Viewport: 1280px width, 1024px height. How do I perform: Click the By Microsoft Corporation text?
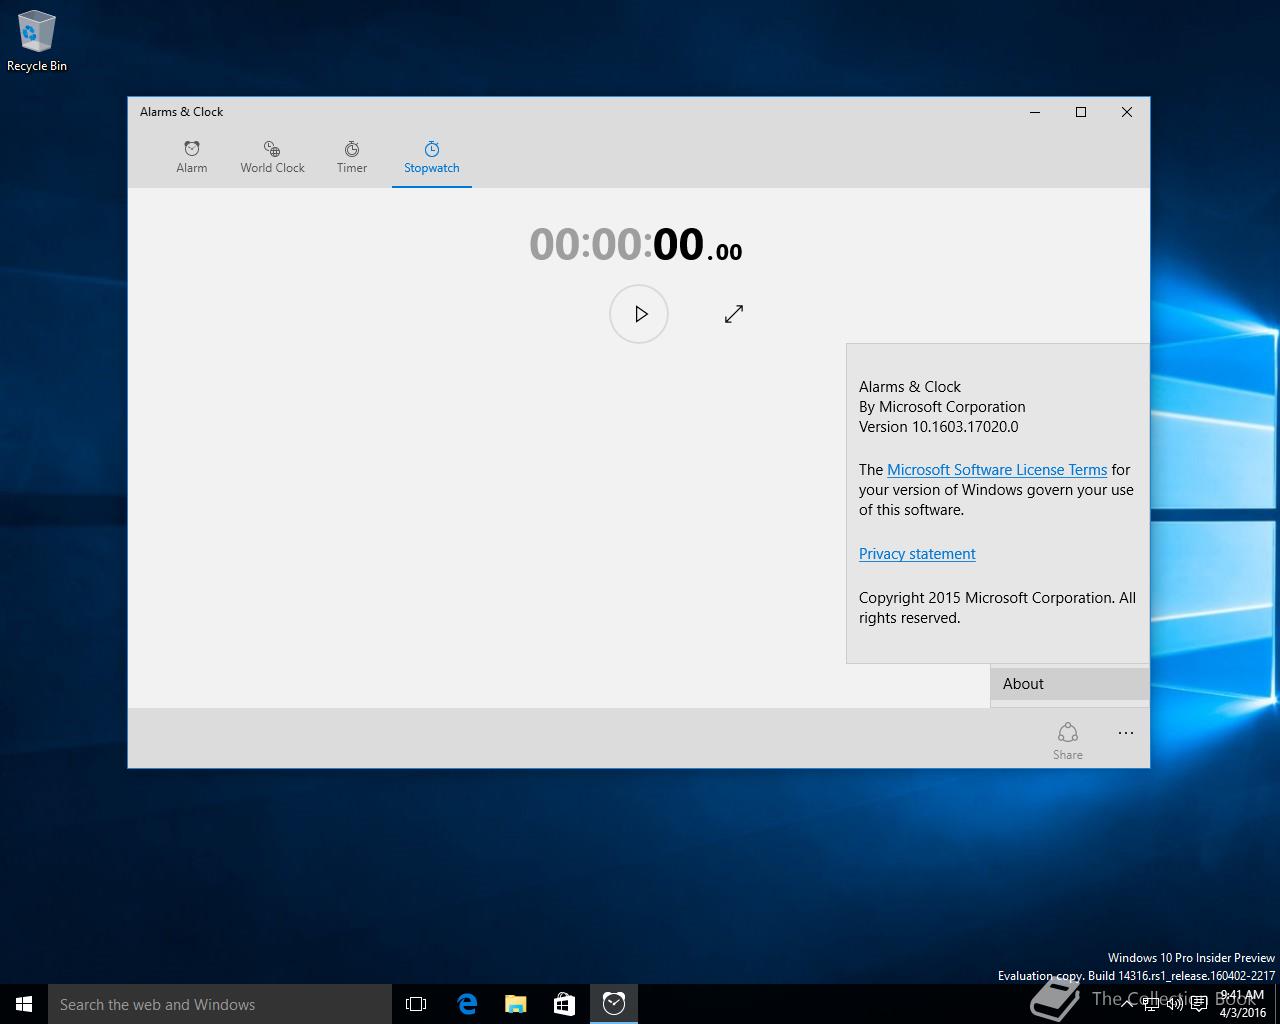pos(942,407)
